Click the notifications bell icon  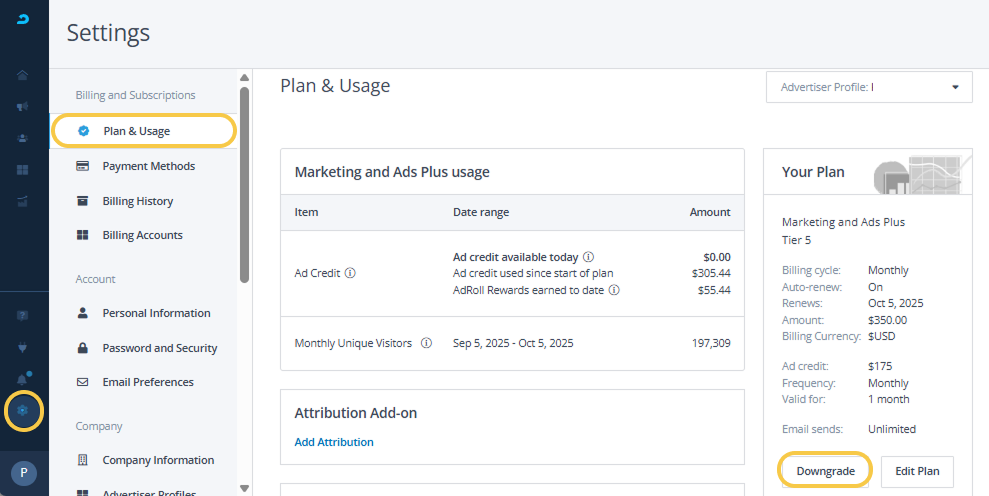click(x=23, y=379)
